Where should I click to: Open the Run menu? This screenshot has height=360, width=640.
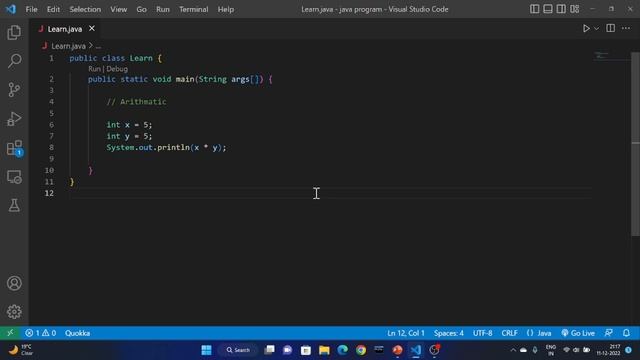click(162, 9)
